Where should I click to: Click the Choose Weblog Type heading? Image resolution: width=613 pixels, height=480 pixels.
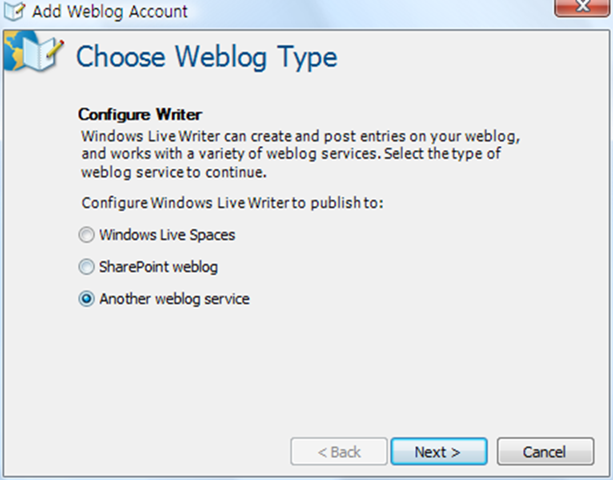click(207, 57)
